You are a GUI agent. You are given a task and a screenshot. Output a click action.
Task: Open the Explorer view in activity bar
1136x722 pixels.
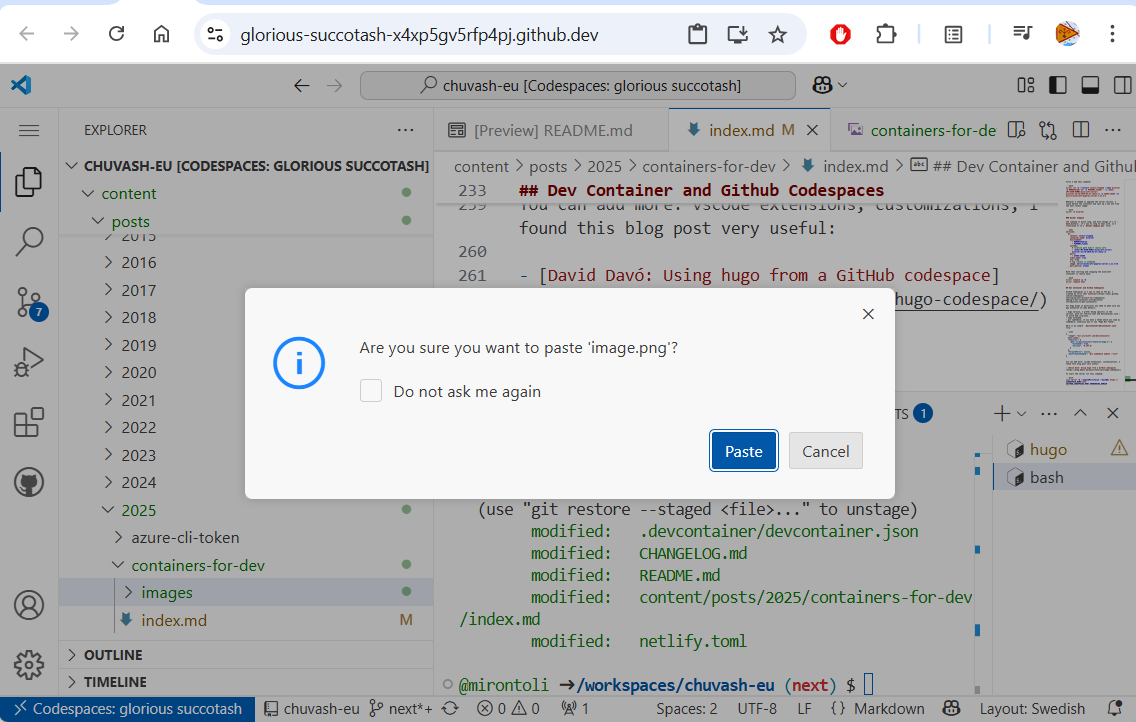point(29,182)
